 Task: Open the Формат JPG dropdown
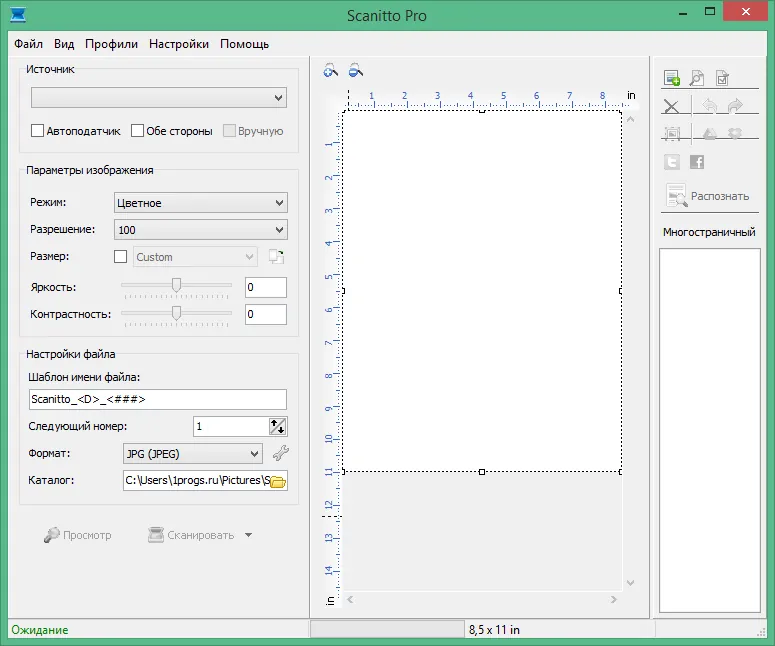point(192,454)
